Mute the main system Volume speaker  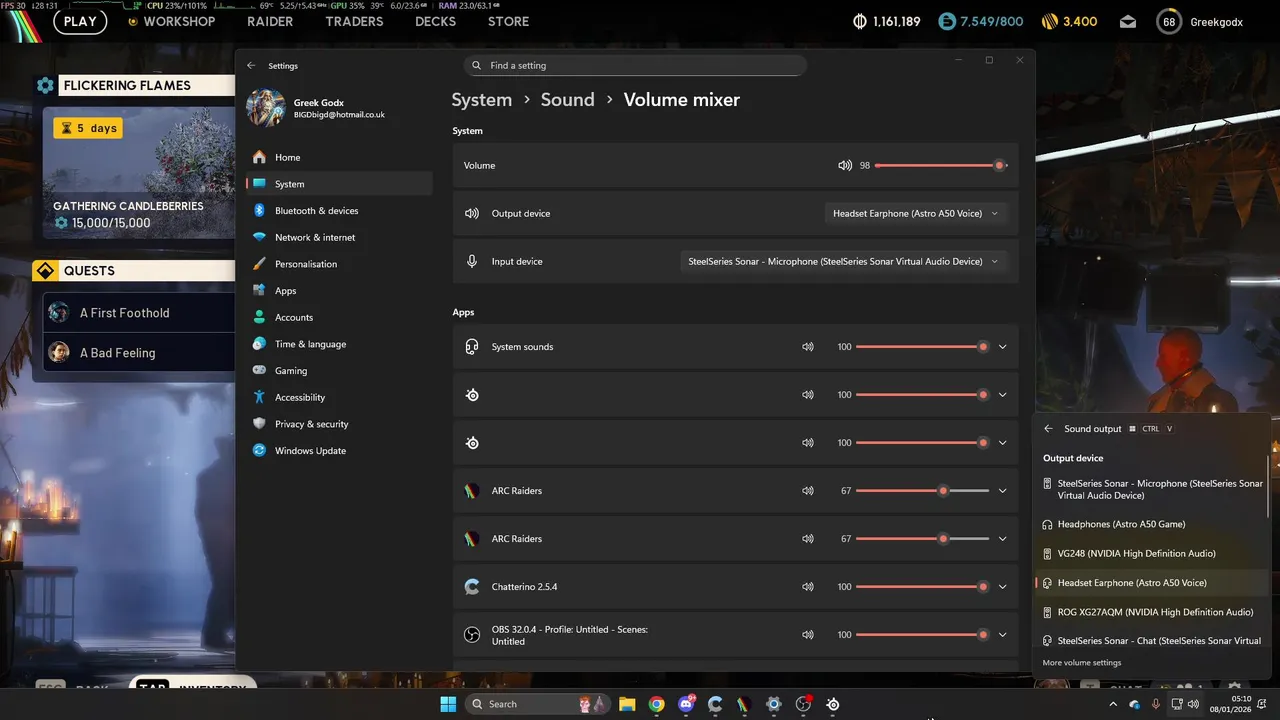click(845, 165)
